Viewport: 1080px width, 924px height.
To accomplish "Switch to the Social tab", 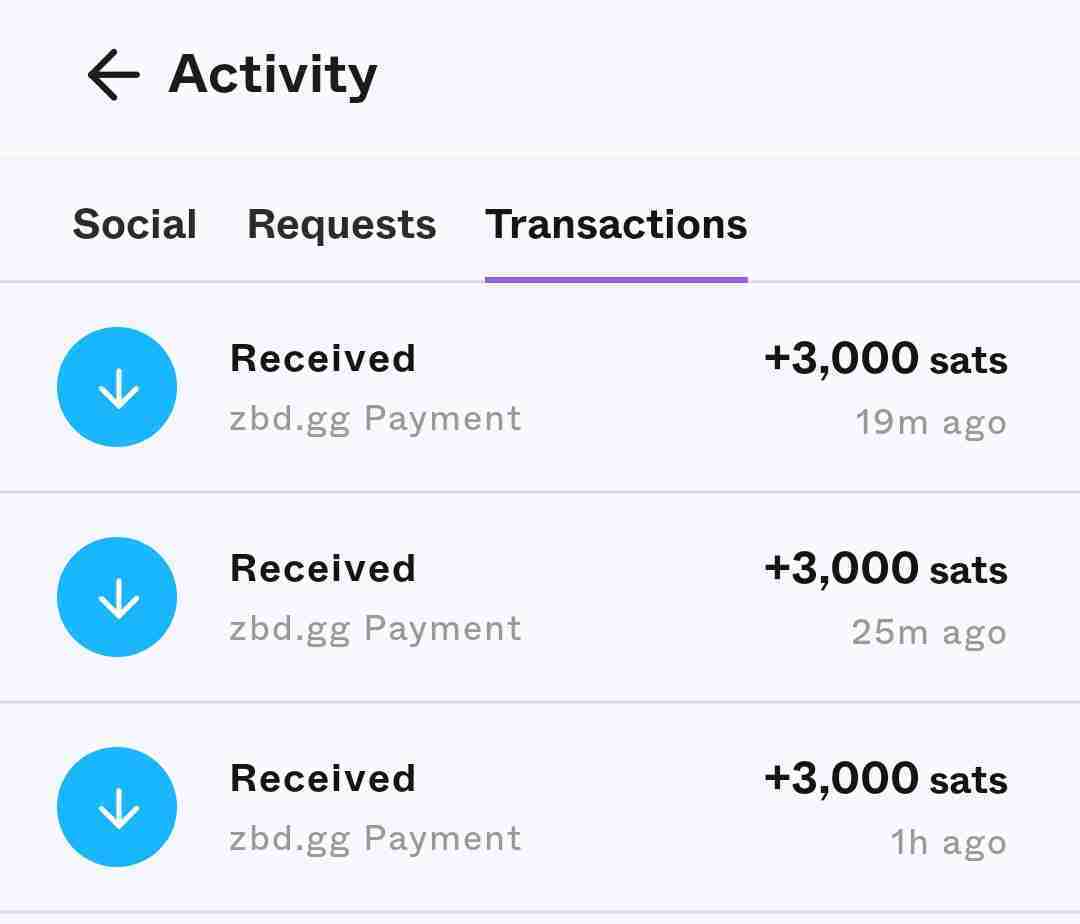I will click(x=134, y=224).
